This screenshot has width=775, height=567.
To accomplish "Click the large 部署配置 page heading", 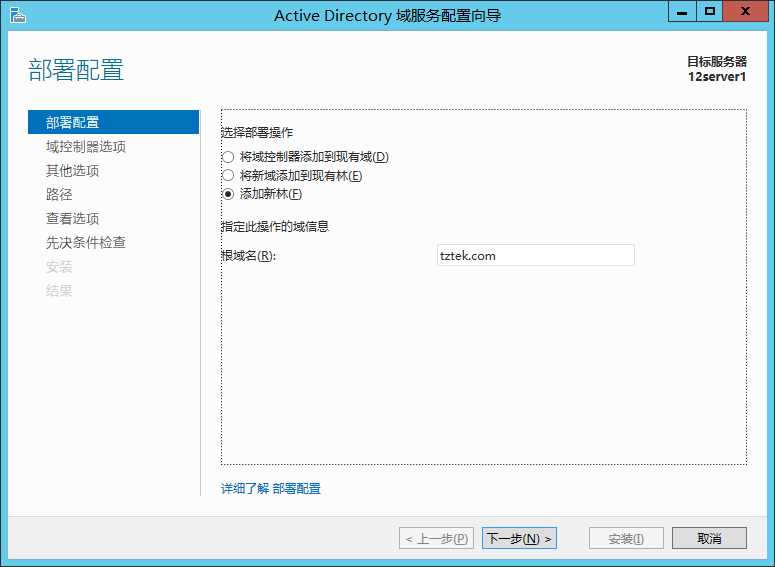I will 76,70.
